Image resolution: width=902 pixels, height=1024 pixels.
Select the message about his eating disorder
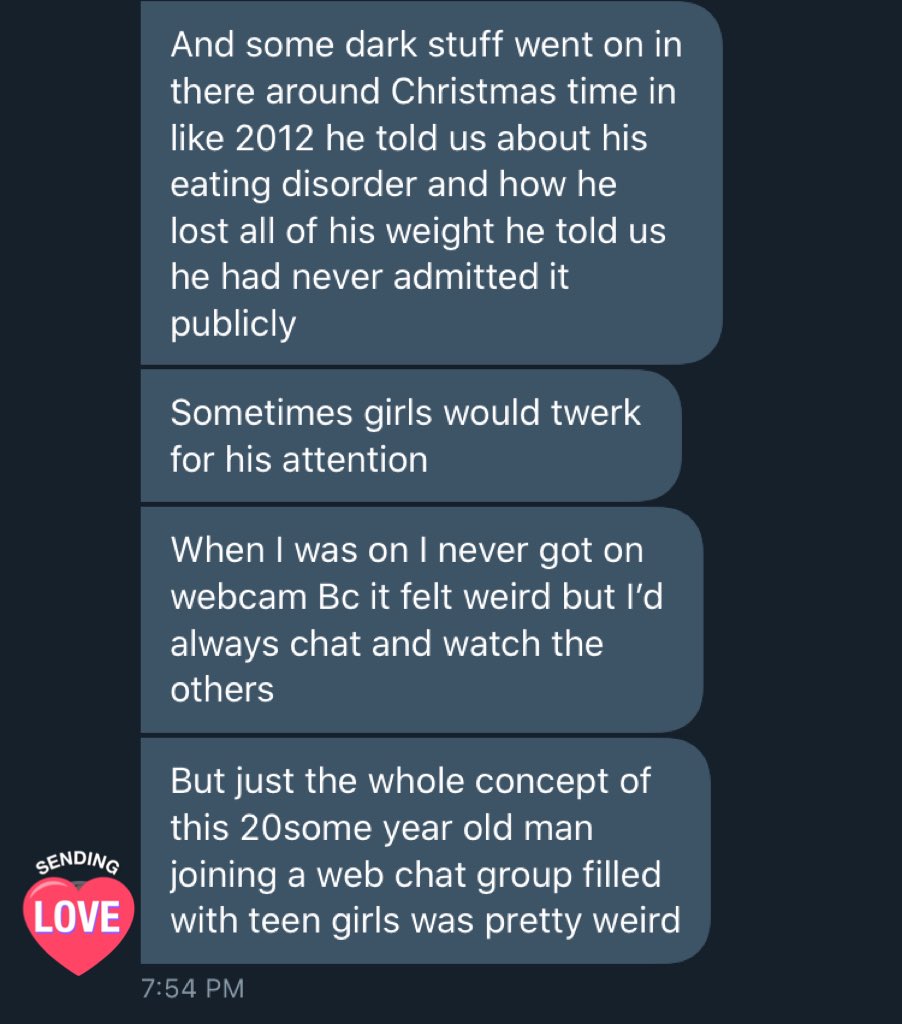click(430, 183)
